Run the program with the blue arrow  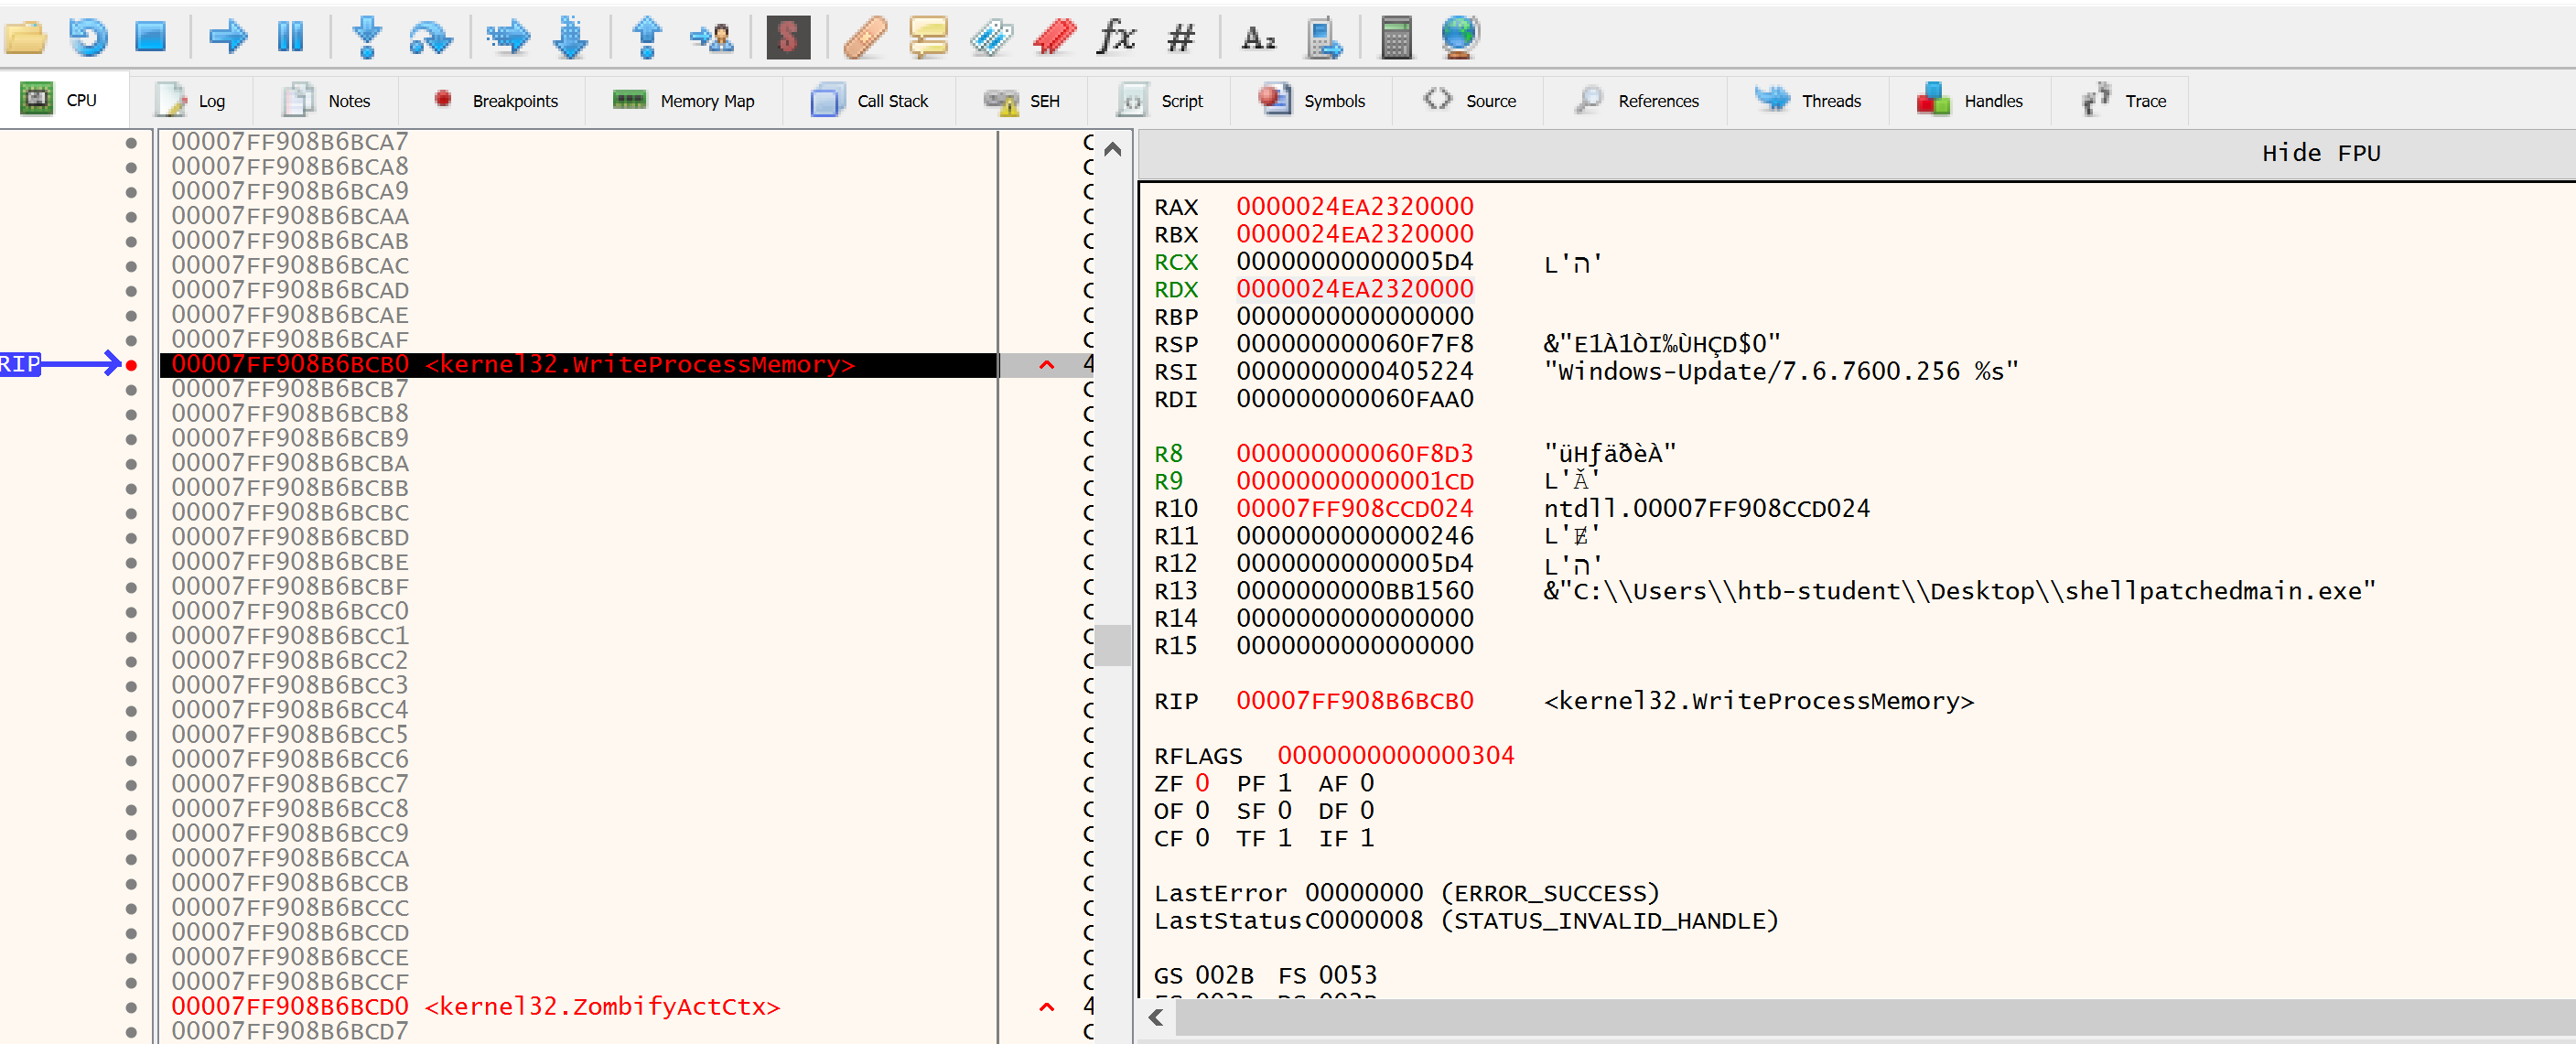(228, 38)
